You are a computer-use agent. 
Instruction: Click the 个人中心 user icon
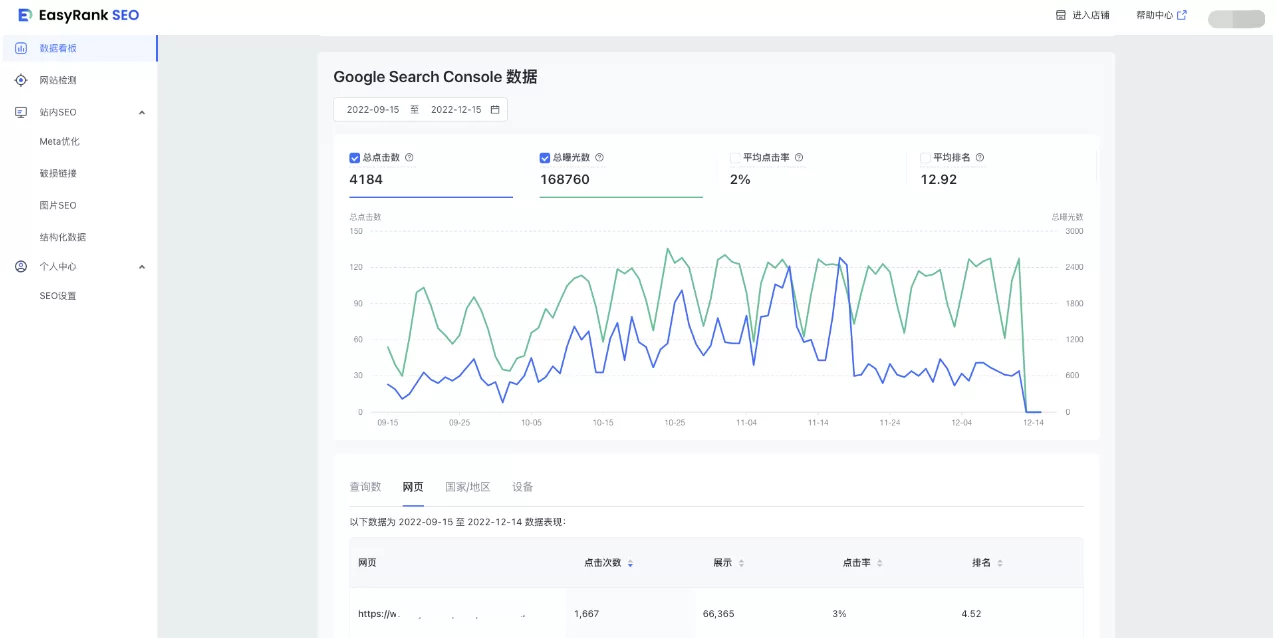point(21,266)
